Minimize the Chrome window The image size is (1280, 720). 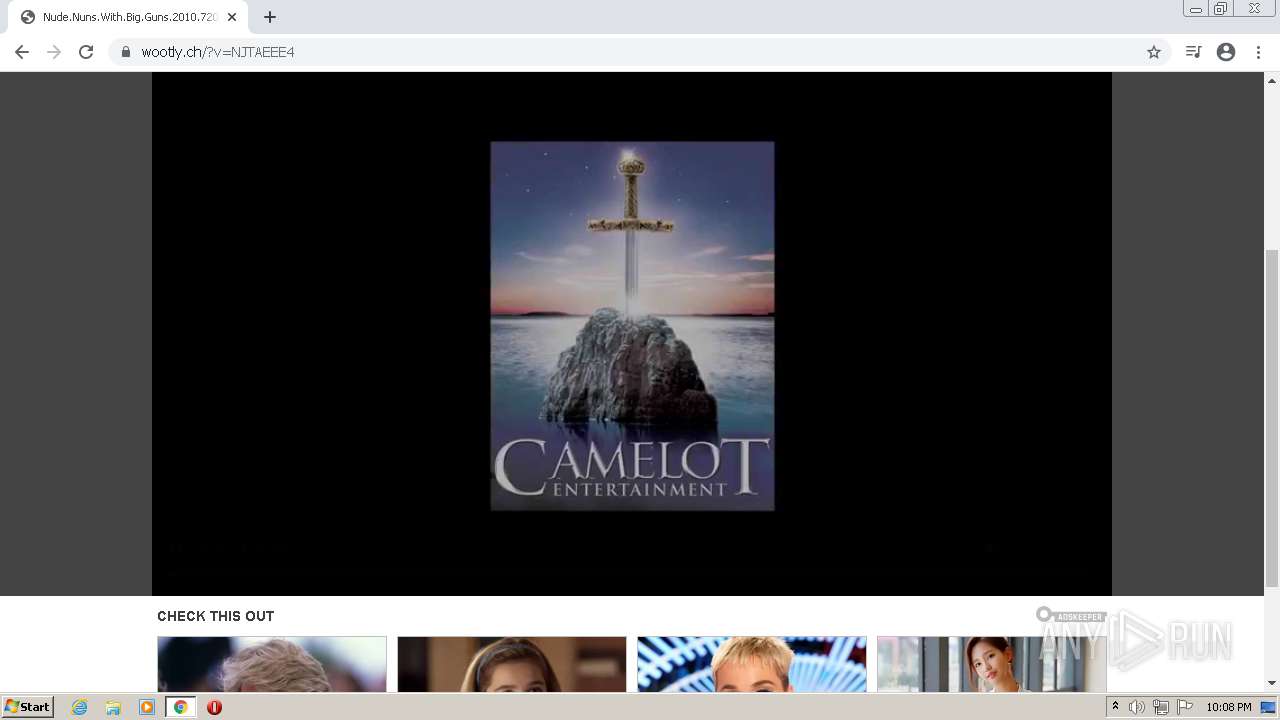coord(1195,9)
